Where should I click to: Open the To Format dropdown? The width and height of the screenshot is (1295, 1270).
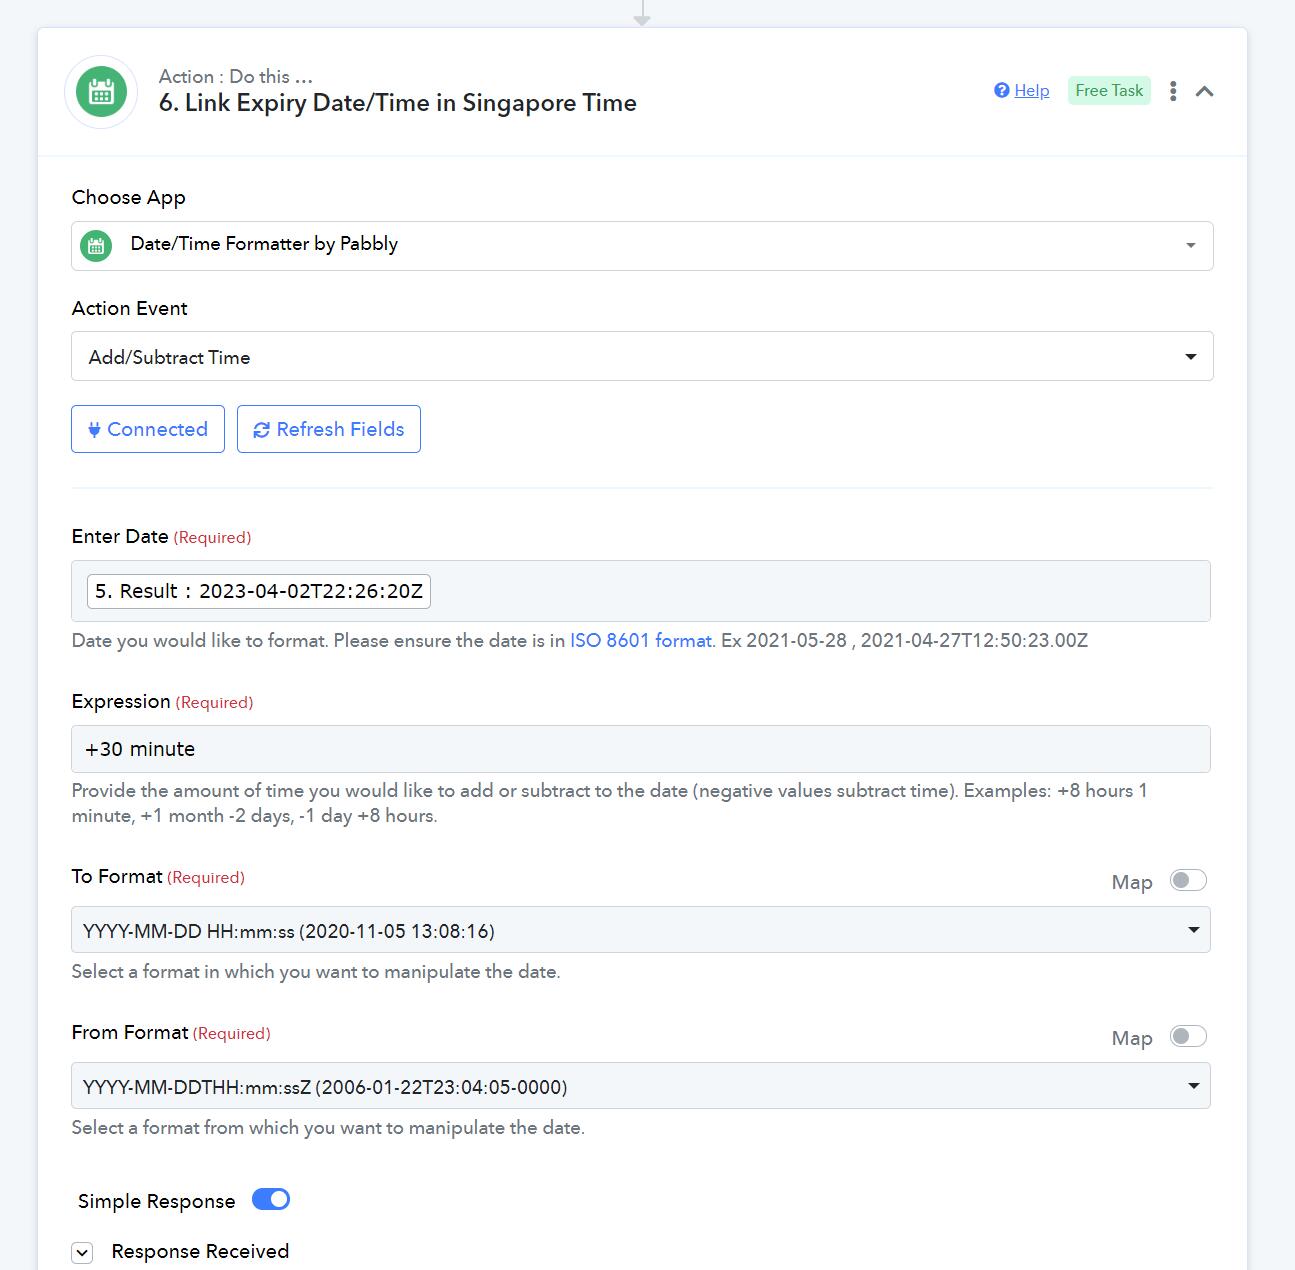click(x=641, y=930)
